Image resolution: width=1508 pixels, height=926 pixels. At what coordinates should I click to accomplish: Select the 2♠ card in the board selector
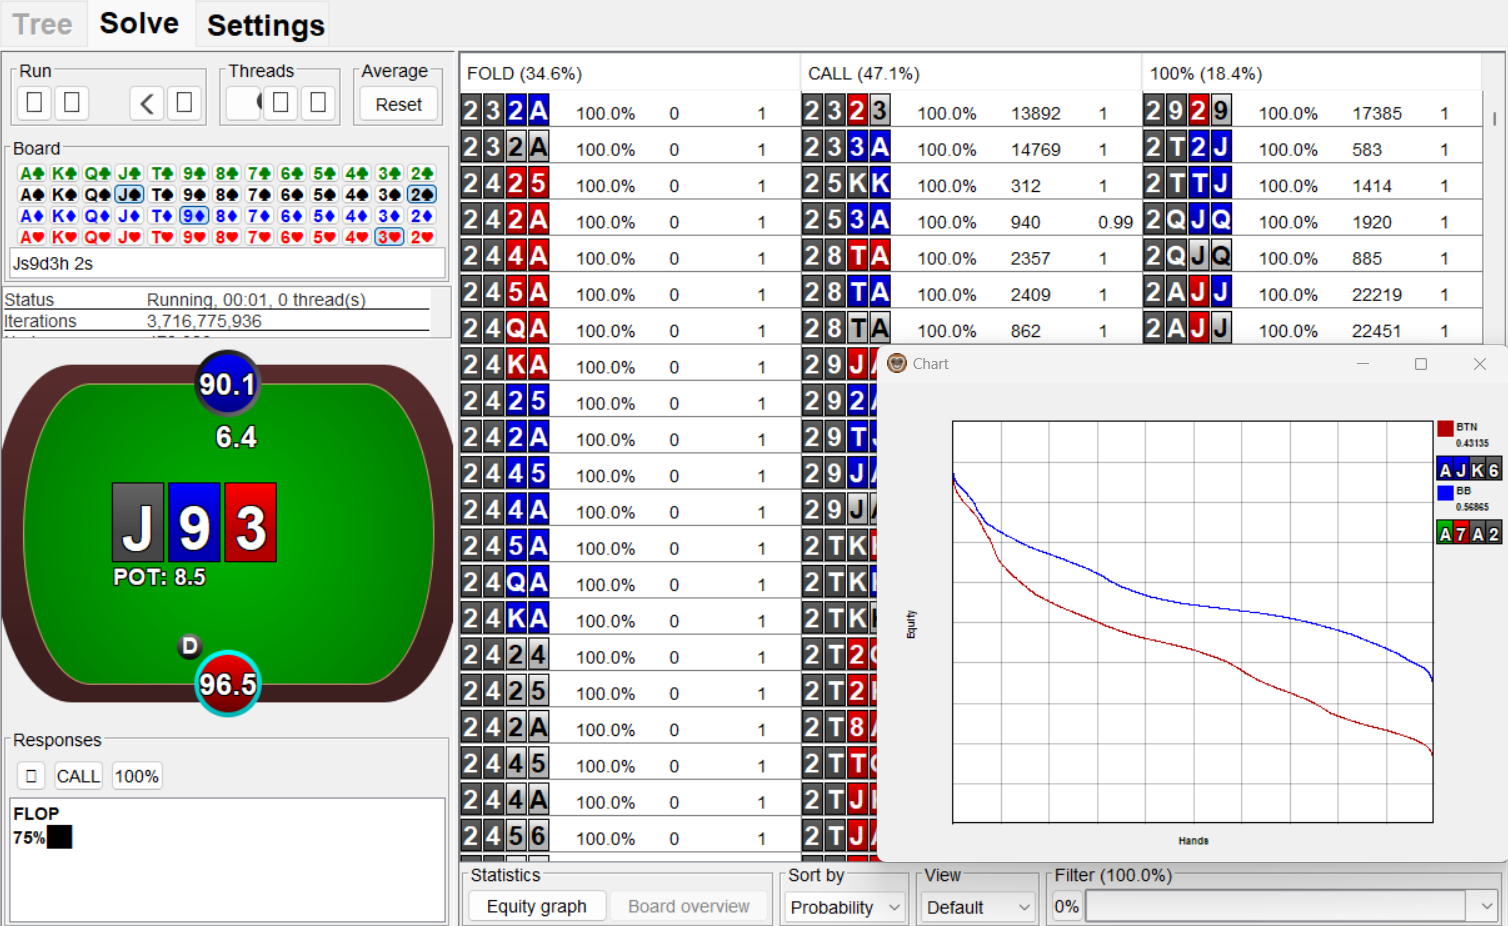[x=424, y=195]
